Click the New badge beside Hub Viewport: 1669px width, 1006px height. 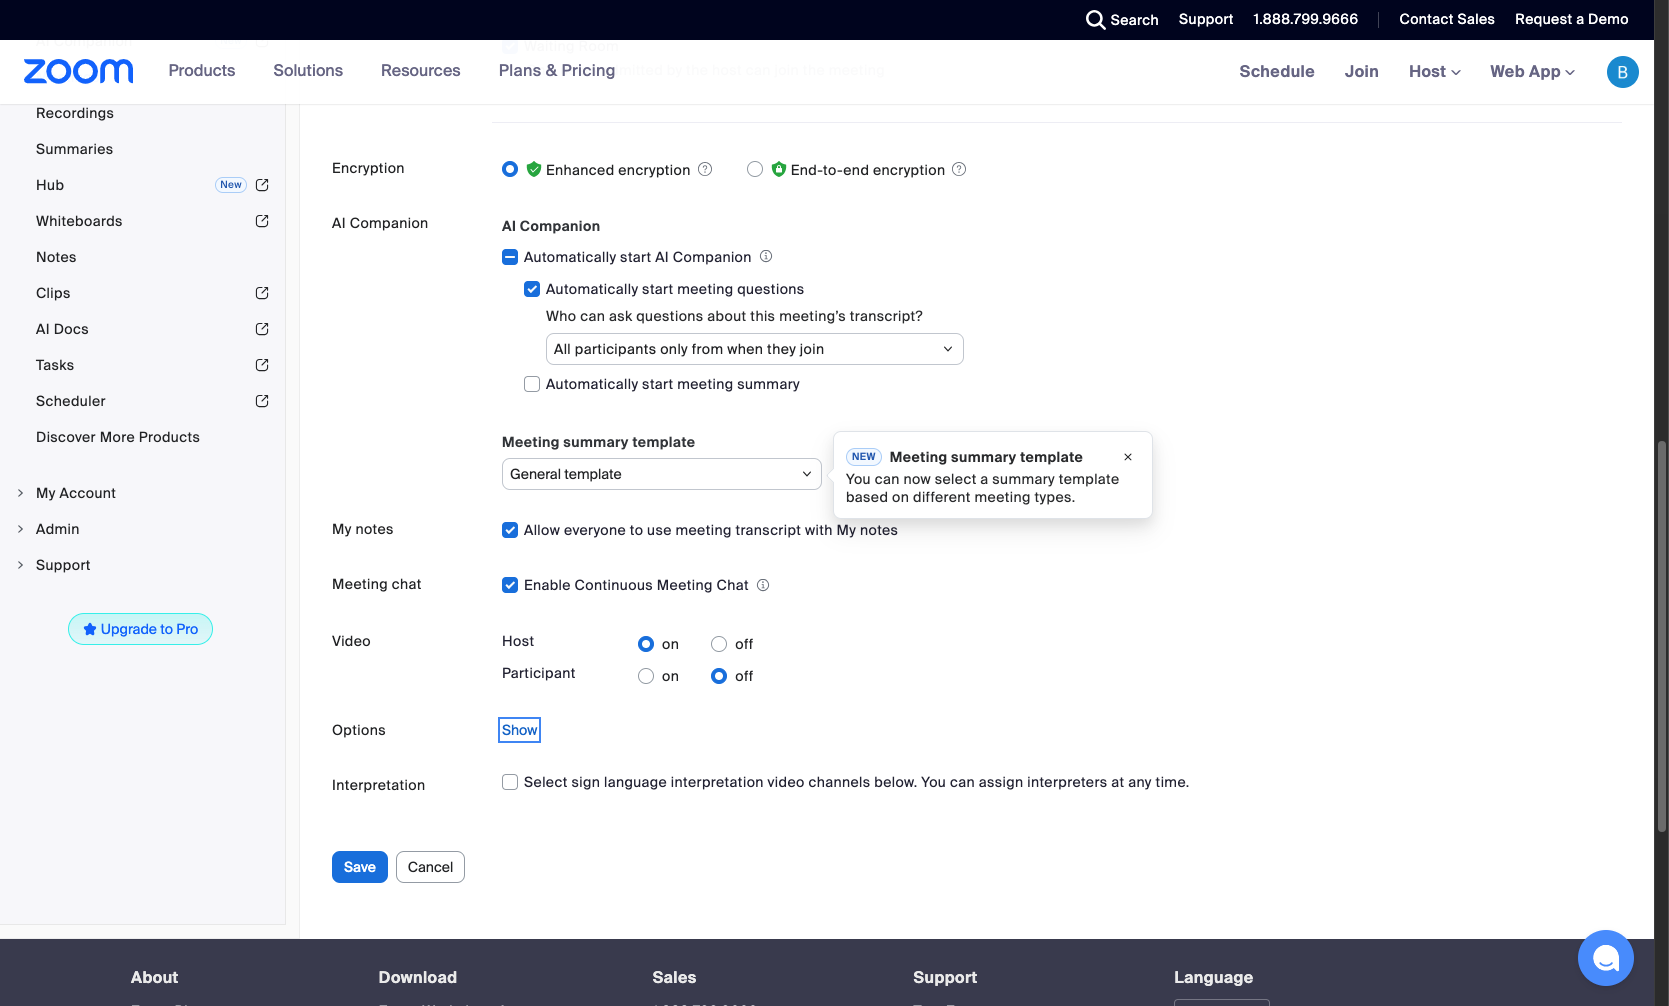[231, 185]
